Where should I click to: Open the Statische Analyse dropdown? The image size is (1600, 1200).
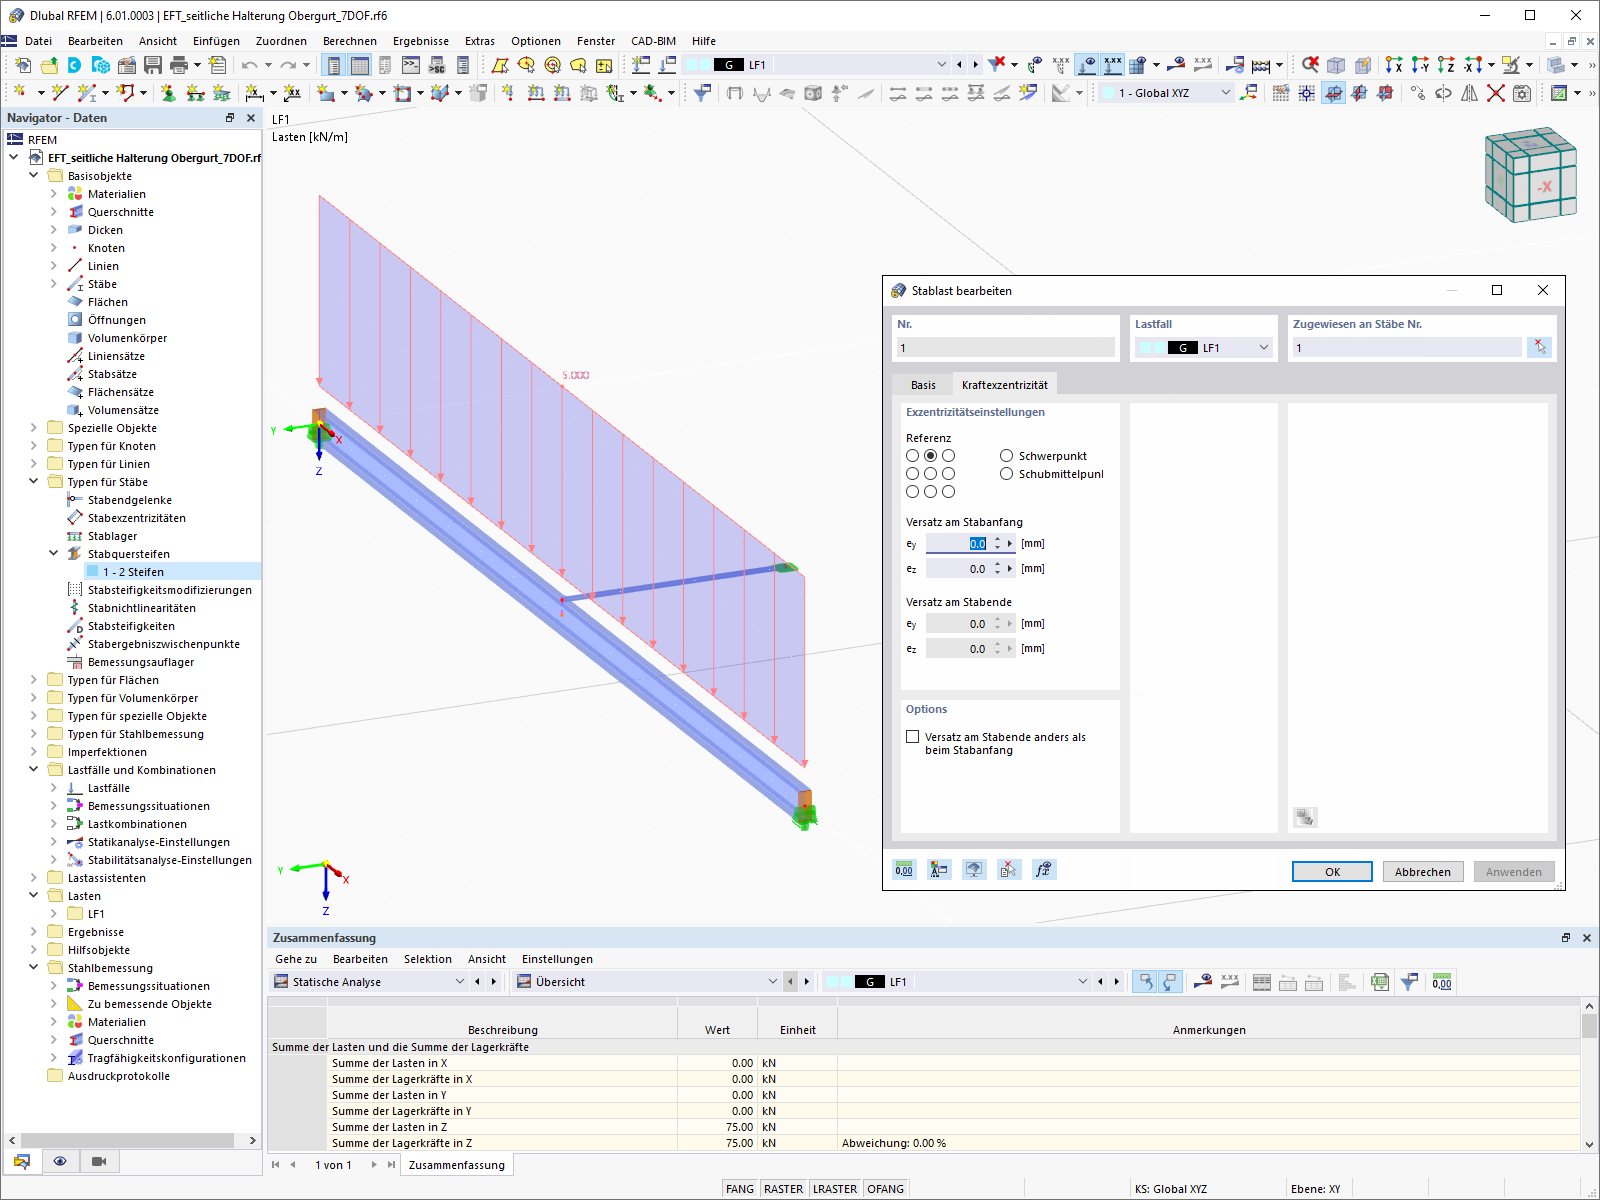point(460,982)
